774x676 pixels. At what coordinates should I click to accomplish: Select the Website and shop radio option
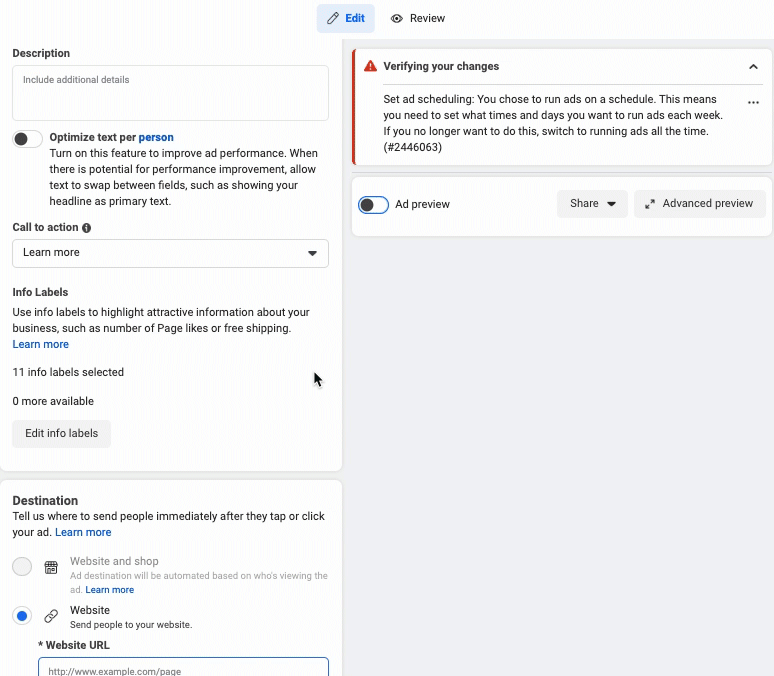point(22,567)
